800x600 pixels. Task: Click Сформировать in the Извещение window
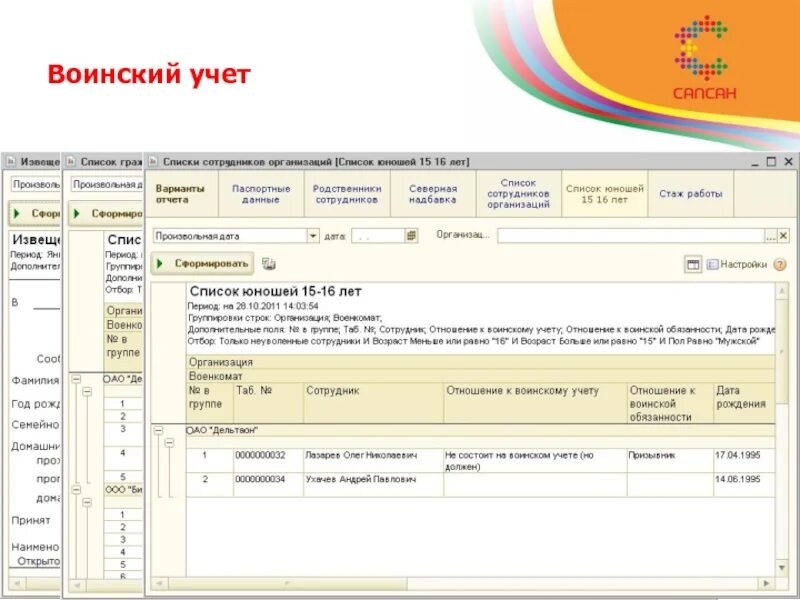click(x=35, y=213)
